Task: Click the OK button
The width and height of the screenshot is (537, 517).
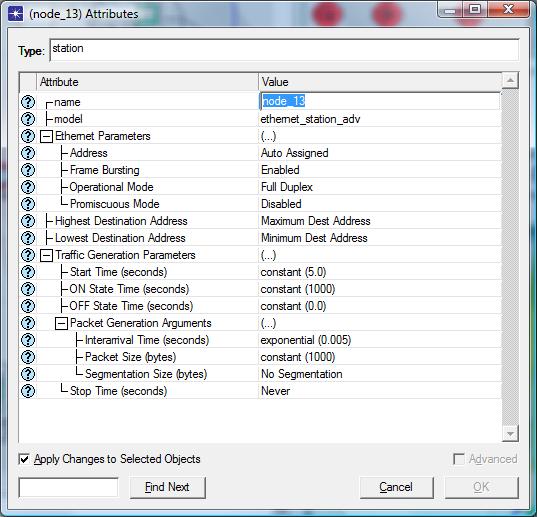Action: pos(482,487)
